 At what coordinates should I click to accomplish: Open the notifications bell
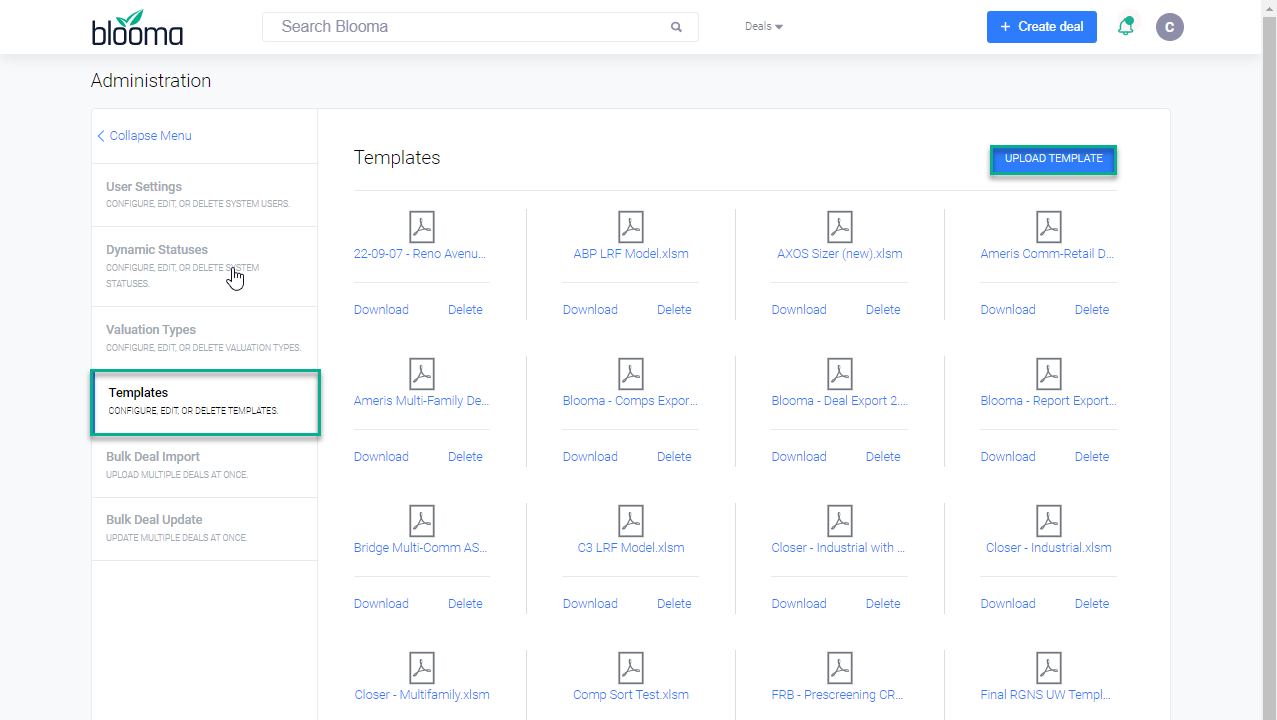1126,27
